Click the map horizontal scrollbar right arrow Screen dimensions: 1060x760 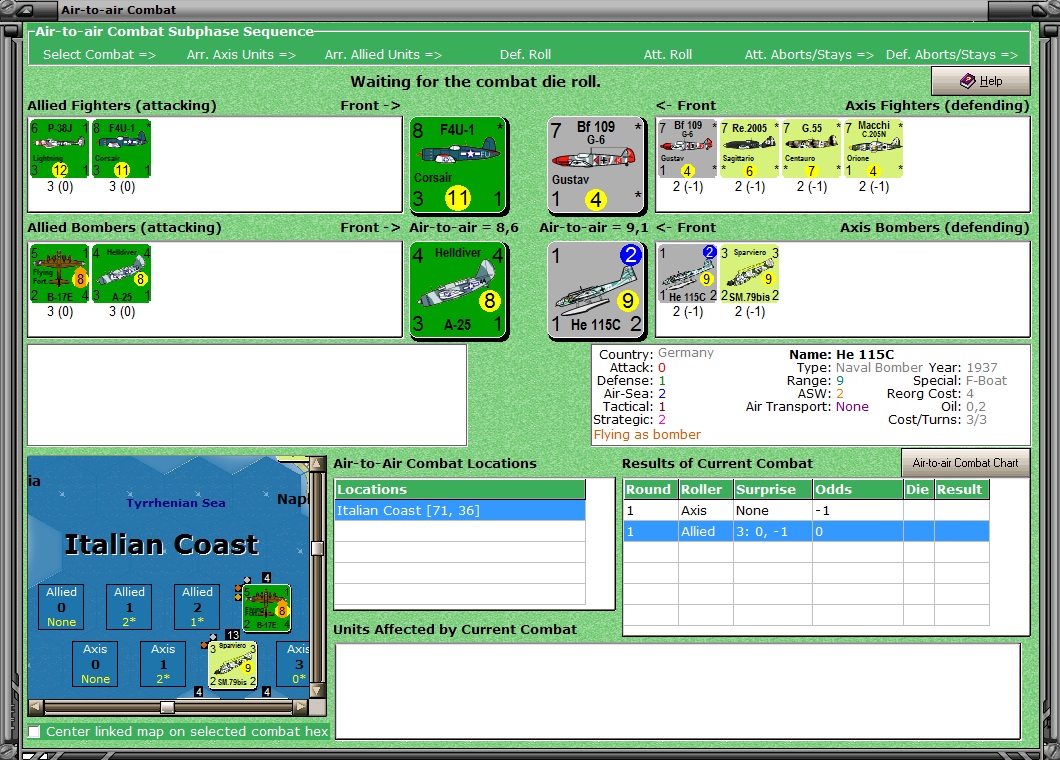[301, 707]
